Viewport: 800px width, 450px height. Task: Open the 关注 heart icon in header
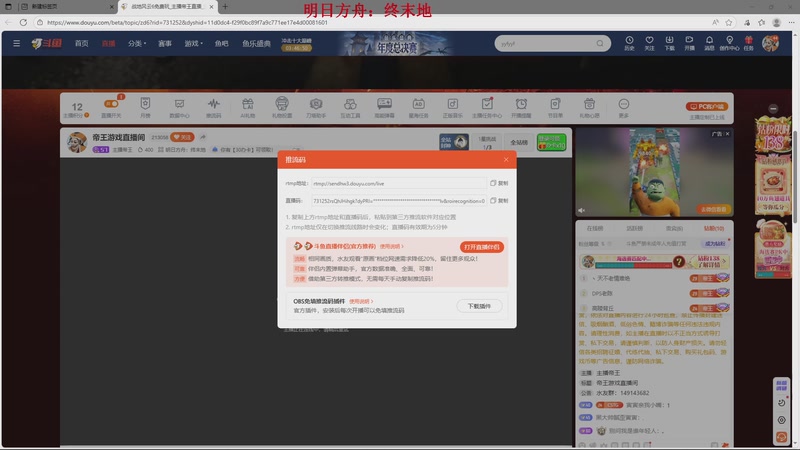(649, 43)
